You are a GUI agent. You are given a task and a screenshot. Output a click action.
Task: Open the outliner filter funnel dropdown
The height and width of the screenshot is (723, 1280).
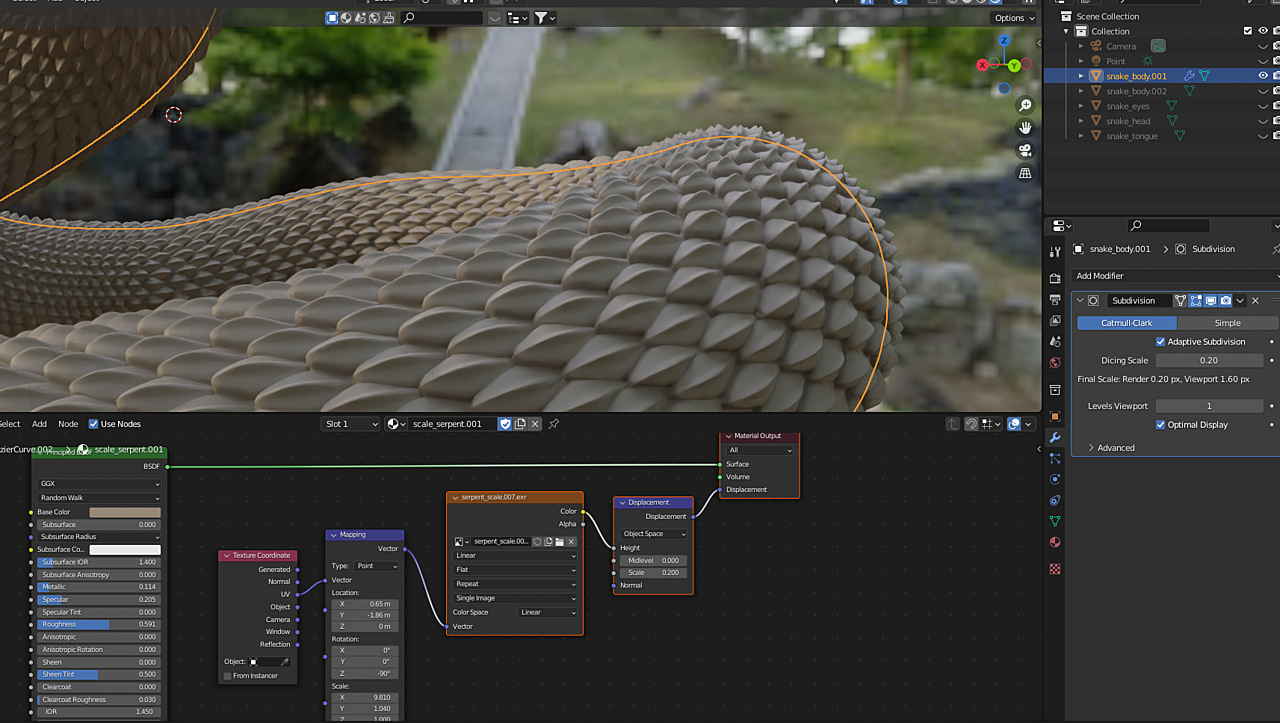click(545, 18)
